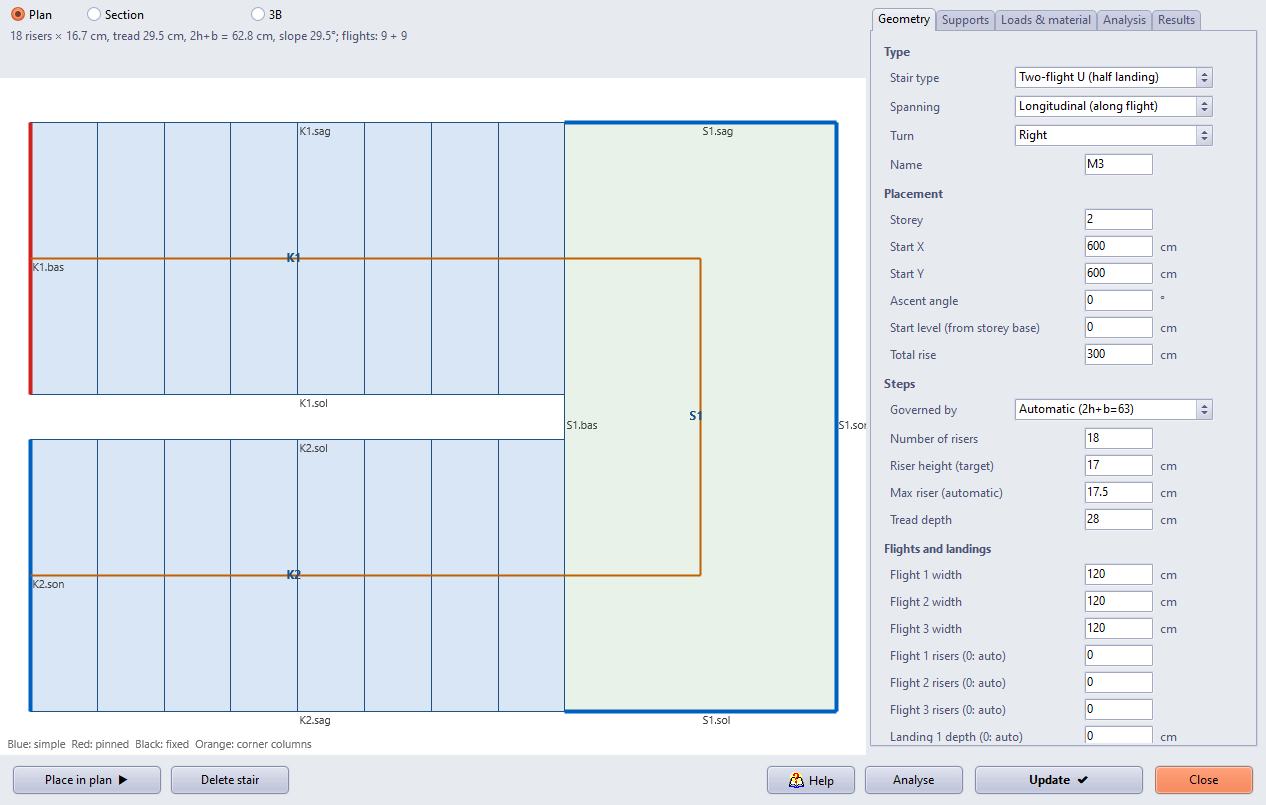
Task: Switch to the Geometry tab
Action: point(903,19)
